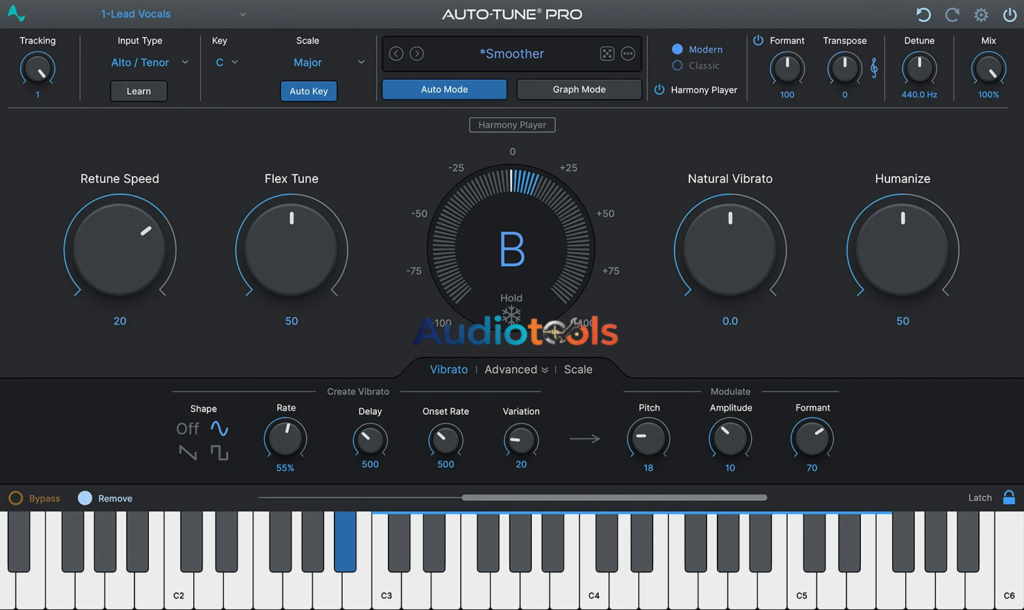Click the snowflake Hold freeze icon
This screenshot has width=1024, height=610.
point(512,313)
